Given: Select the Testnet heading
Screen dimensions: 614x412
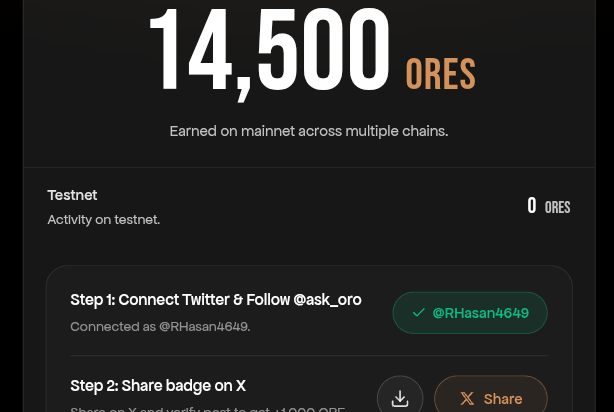Looking at the screenshot, I should [x=72, y=195].
